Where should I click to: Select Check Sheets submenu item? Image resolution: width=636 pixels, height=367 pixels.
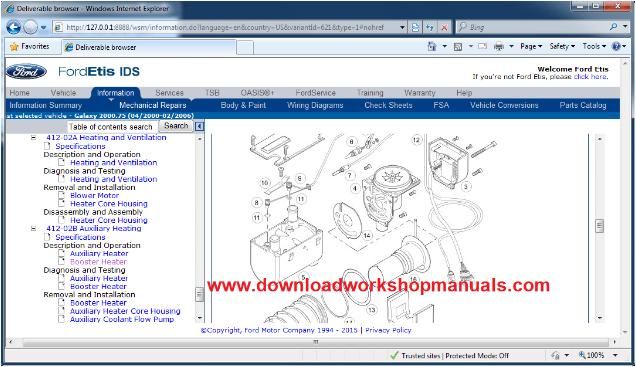[388, 105]
